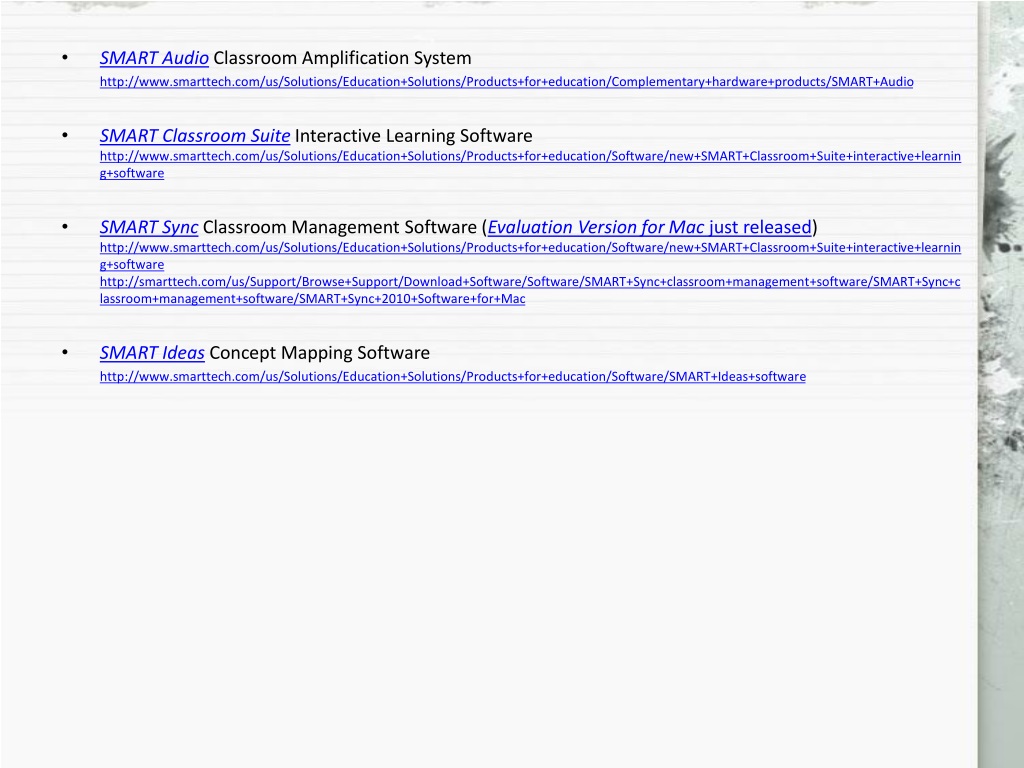Screen dimensions: 1024x768
Task: Open the SMART Sync title link
Action: [149, 227]
